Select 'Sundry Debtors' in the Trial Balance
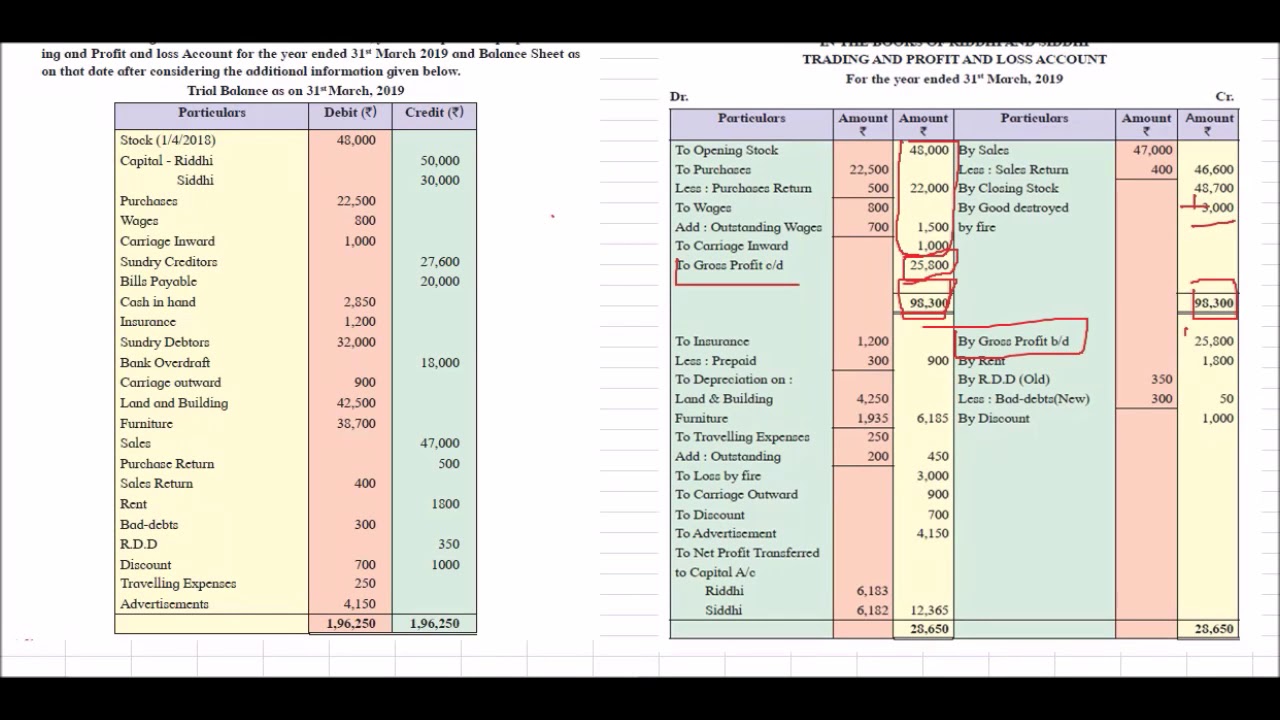Image resolution: width=1280 pixels, height=720 pixels. tap(164, 342)
